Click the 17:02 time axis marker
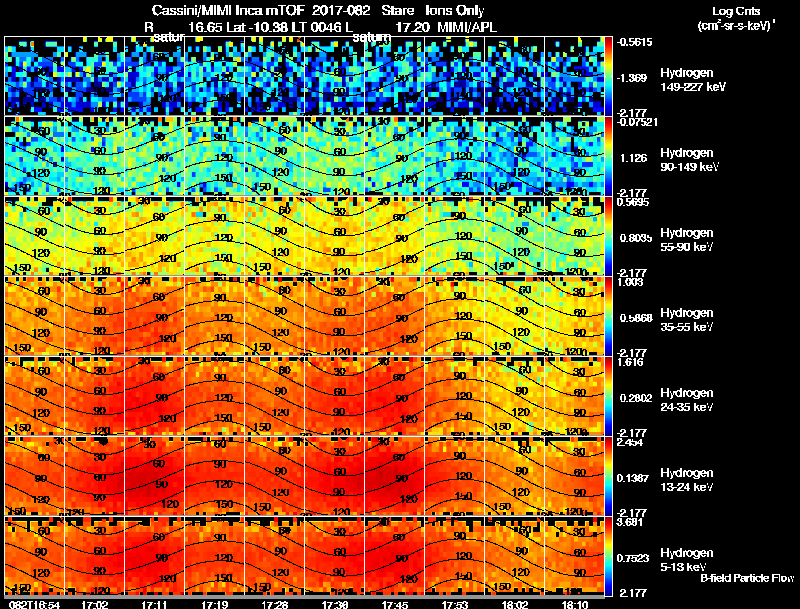Screen dimensions: 800x609 pos(94,604)
